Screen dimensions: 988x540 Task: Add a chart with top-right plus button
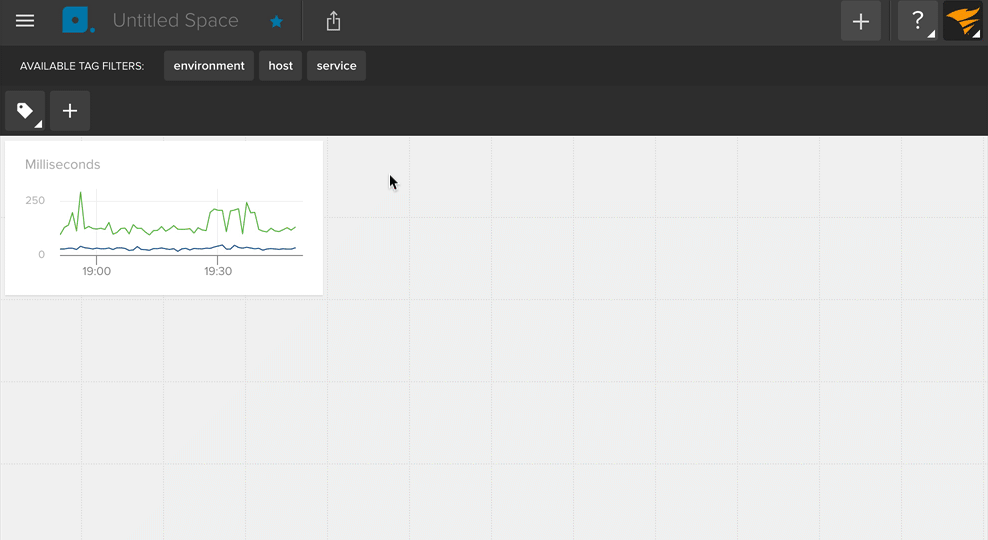pyautogui.click(x=860, y=21)
